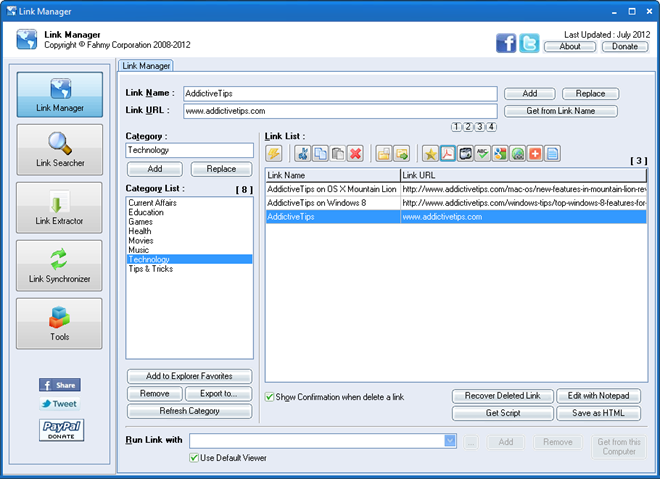The width and height of the screenshot is (660, 479).
Task: Click the Export to... button
Action: [x=218, y=394]
